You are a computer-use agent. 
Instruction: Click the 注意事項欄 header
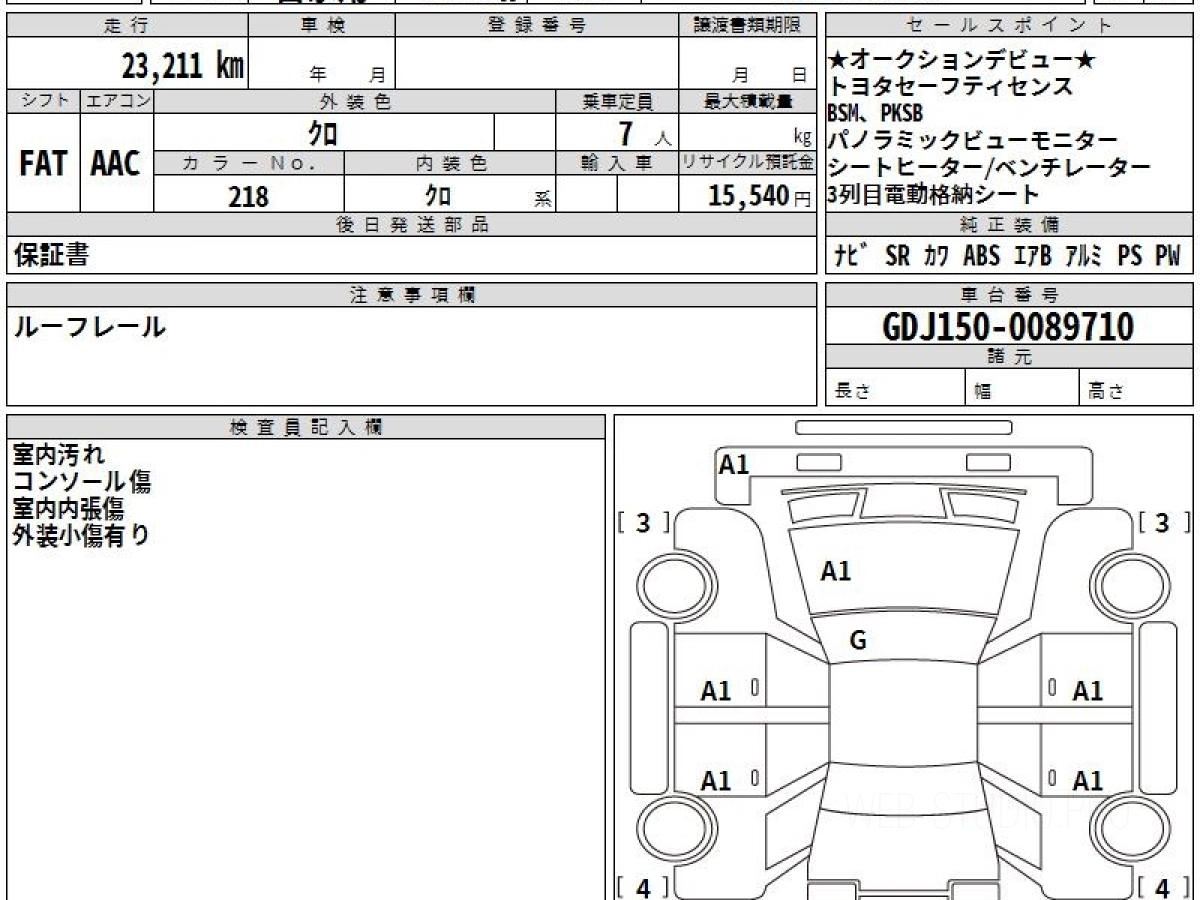(412, 295)
